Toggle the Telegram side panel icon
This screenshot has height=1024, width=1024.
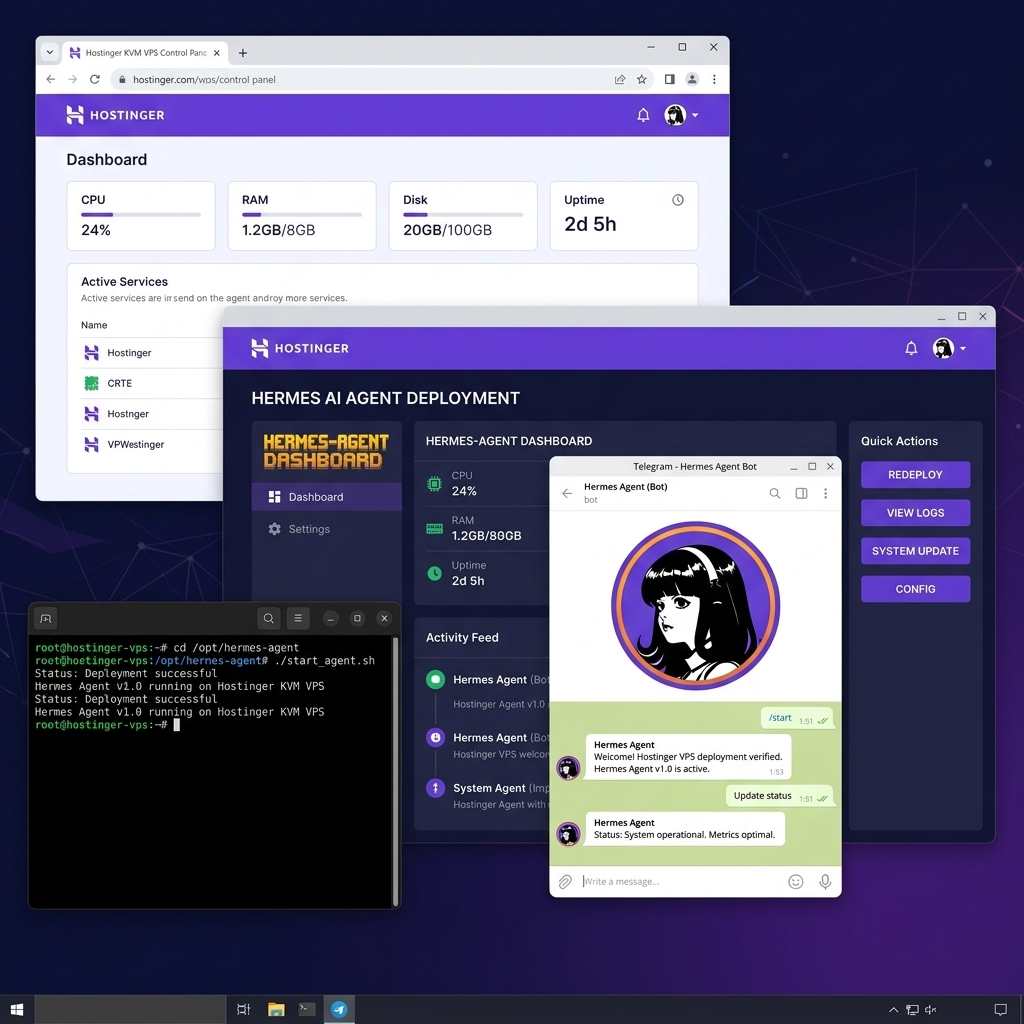point(801,493)
